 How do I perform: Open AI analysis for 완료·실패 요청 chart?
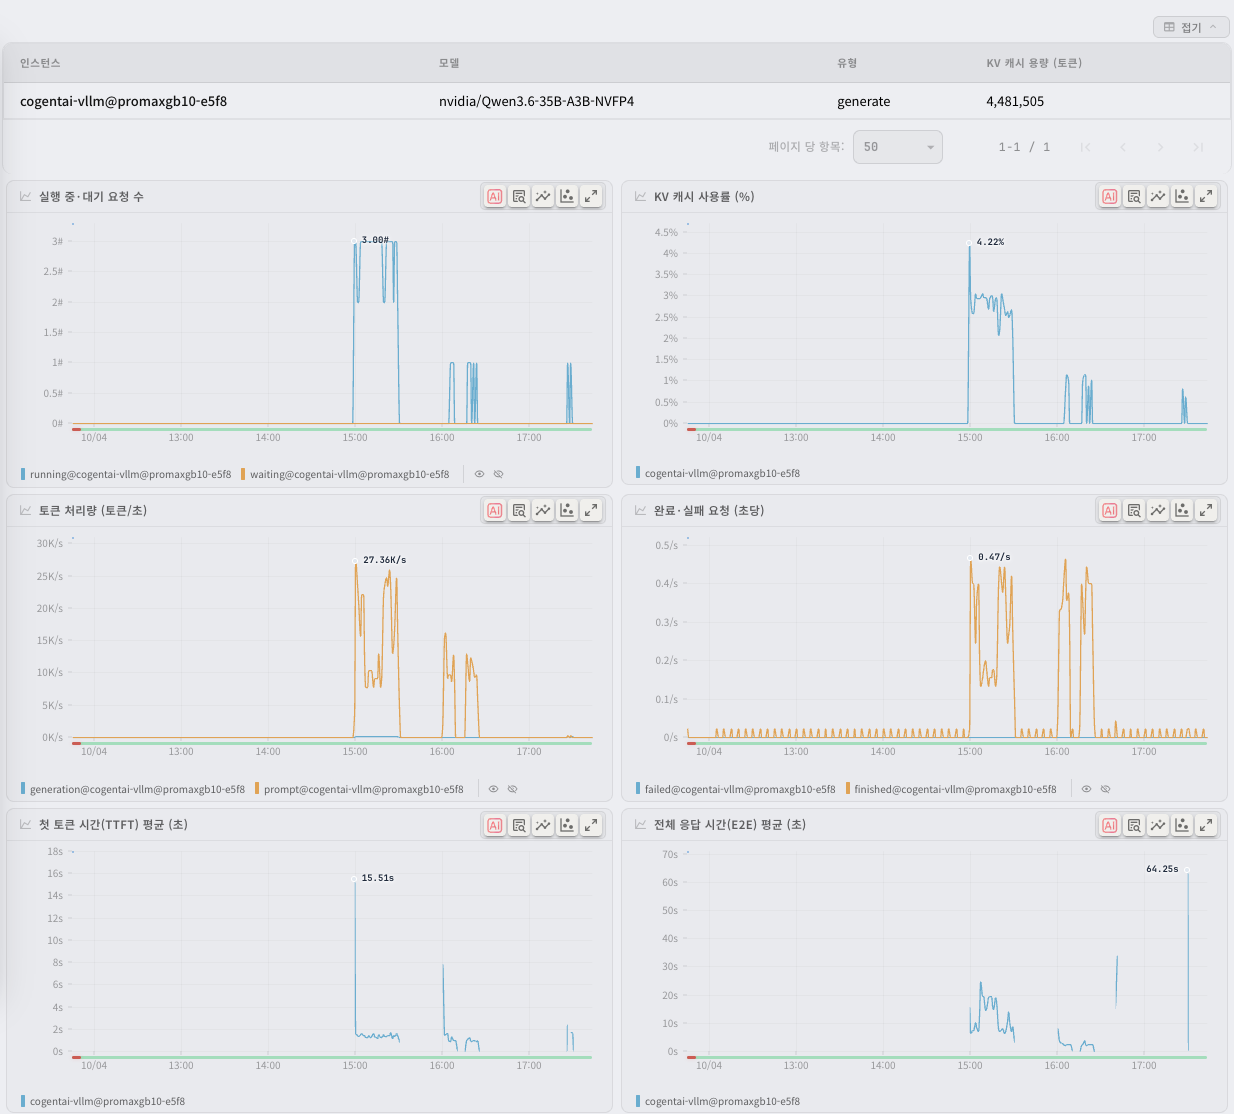click(x=1110, y=510)
